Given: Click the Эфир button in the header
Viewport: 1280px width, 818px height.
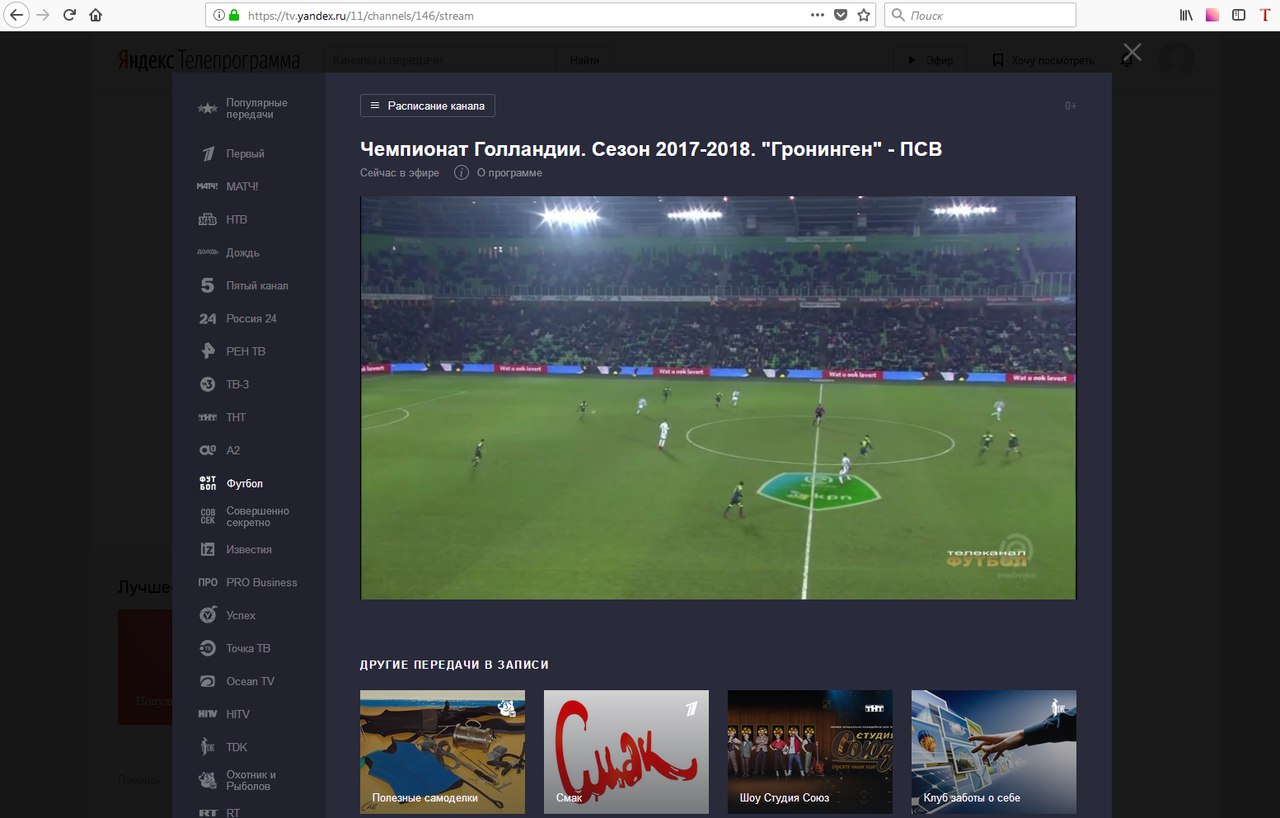Looking at the screenshot, I should [x=929, y=61].
